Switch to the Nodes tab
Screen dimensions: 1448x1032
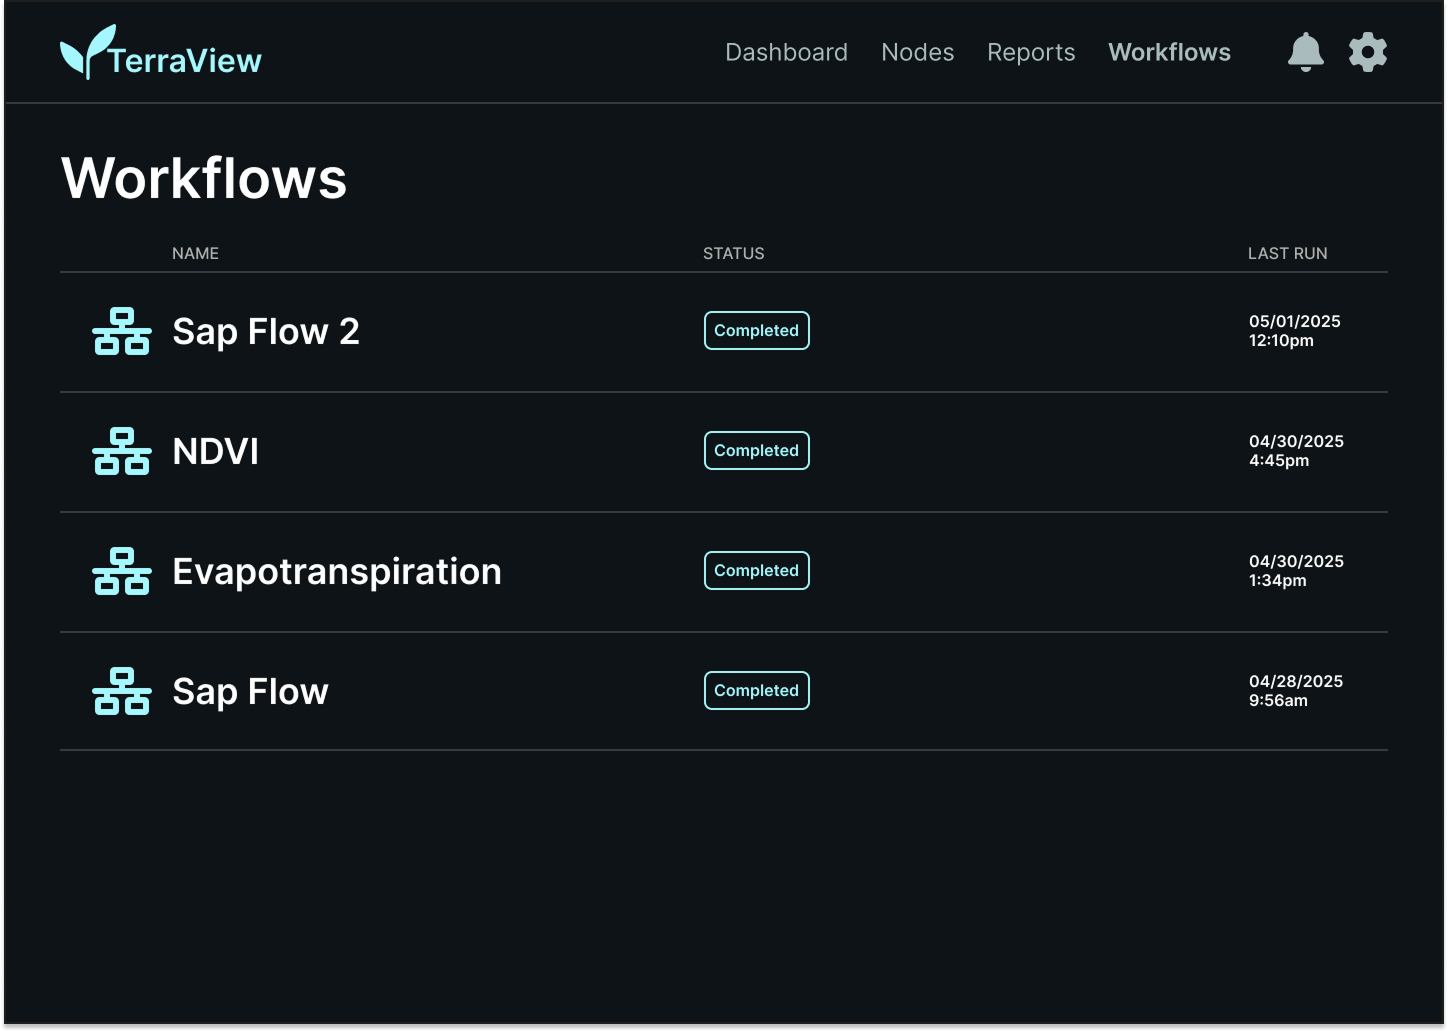[917, 52]
